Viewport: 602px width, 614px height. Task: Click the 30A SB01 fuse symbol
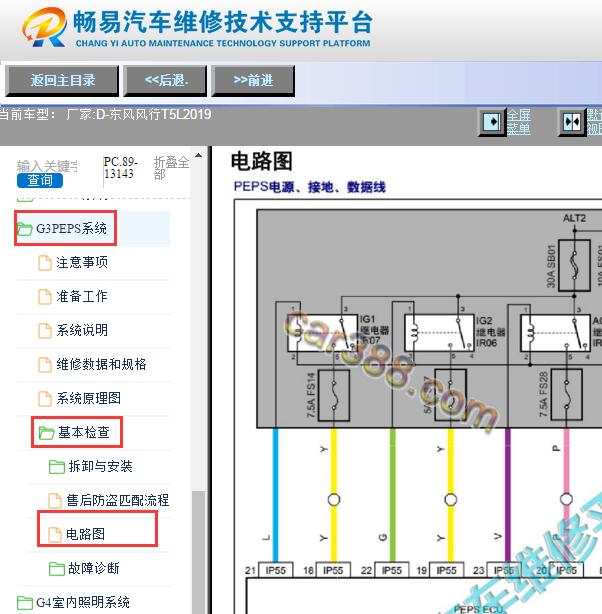(574, 265)
